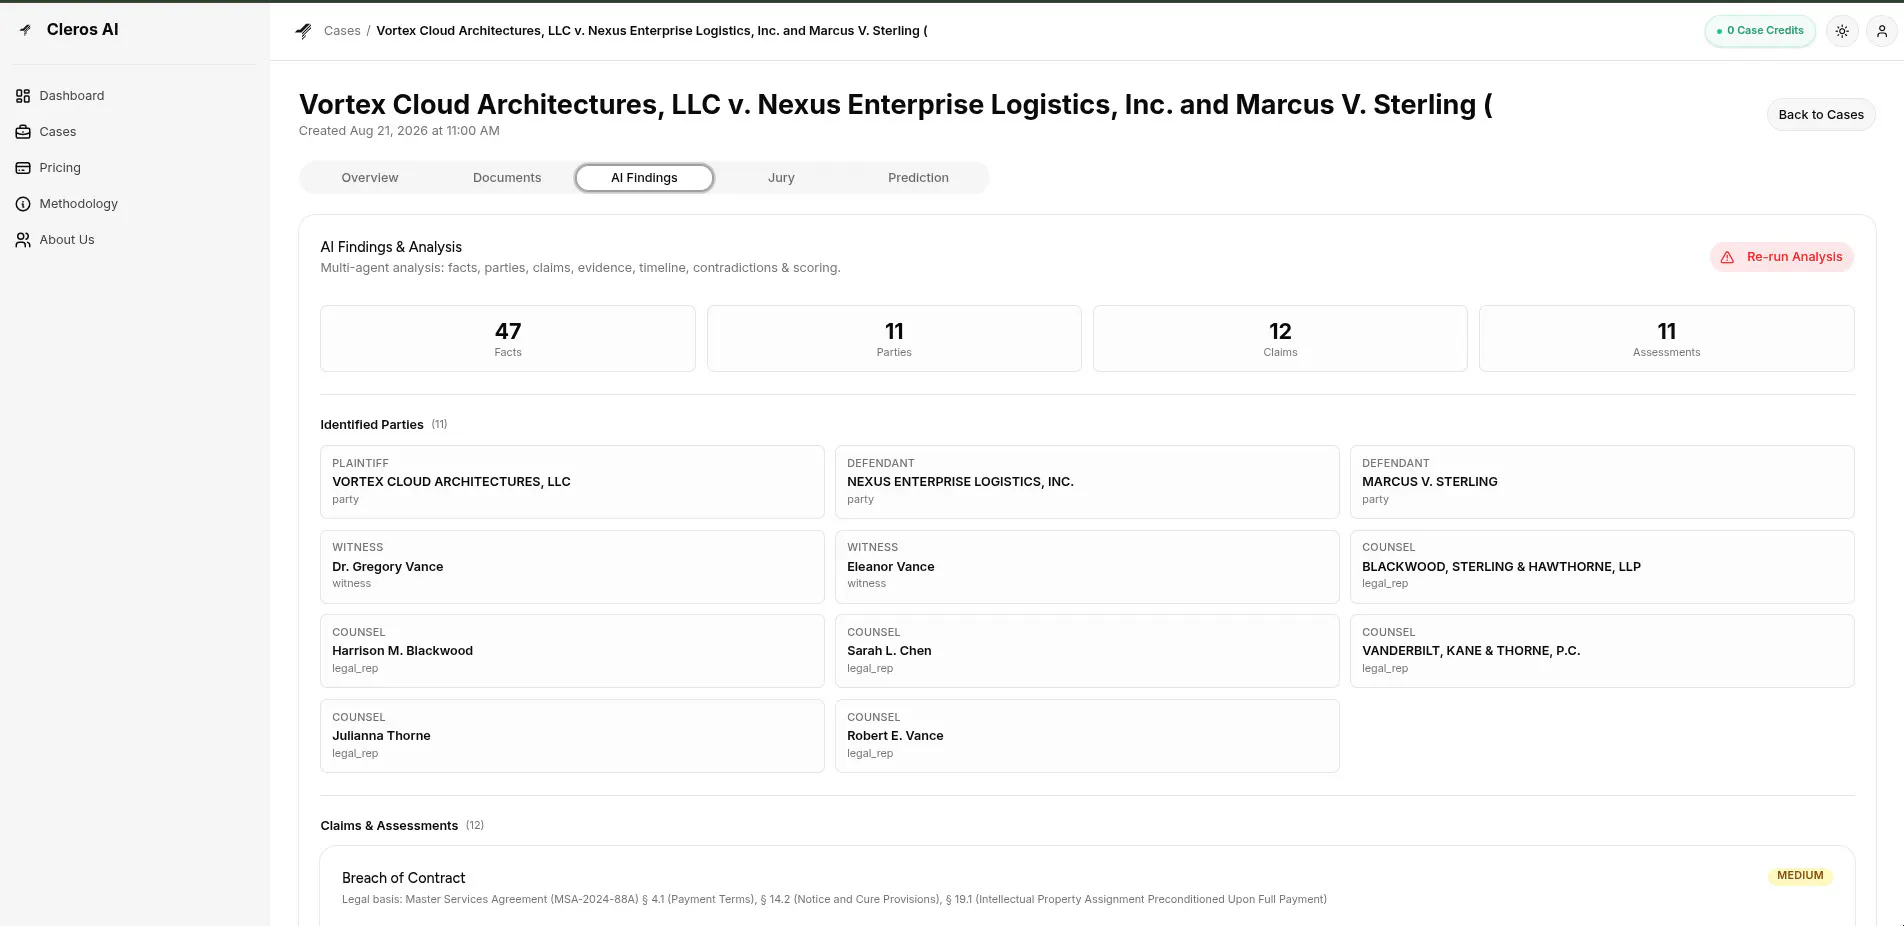Click the 47 Facts stat card
The width and height of the screenshot is (1904, 926).
pyautogui.click(x=508, y=339)
